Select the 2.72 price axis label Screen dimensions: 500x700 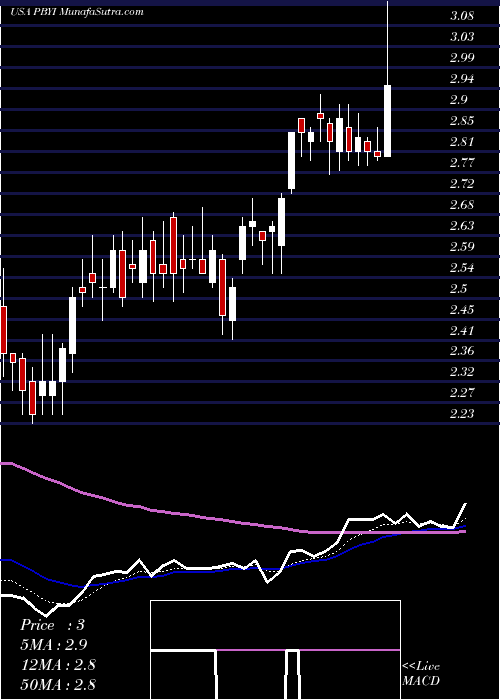click(x=462, y=183)
